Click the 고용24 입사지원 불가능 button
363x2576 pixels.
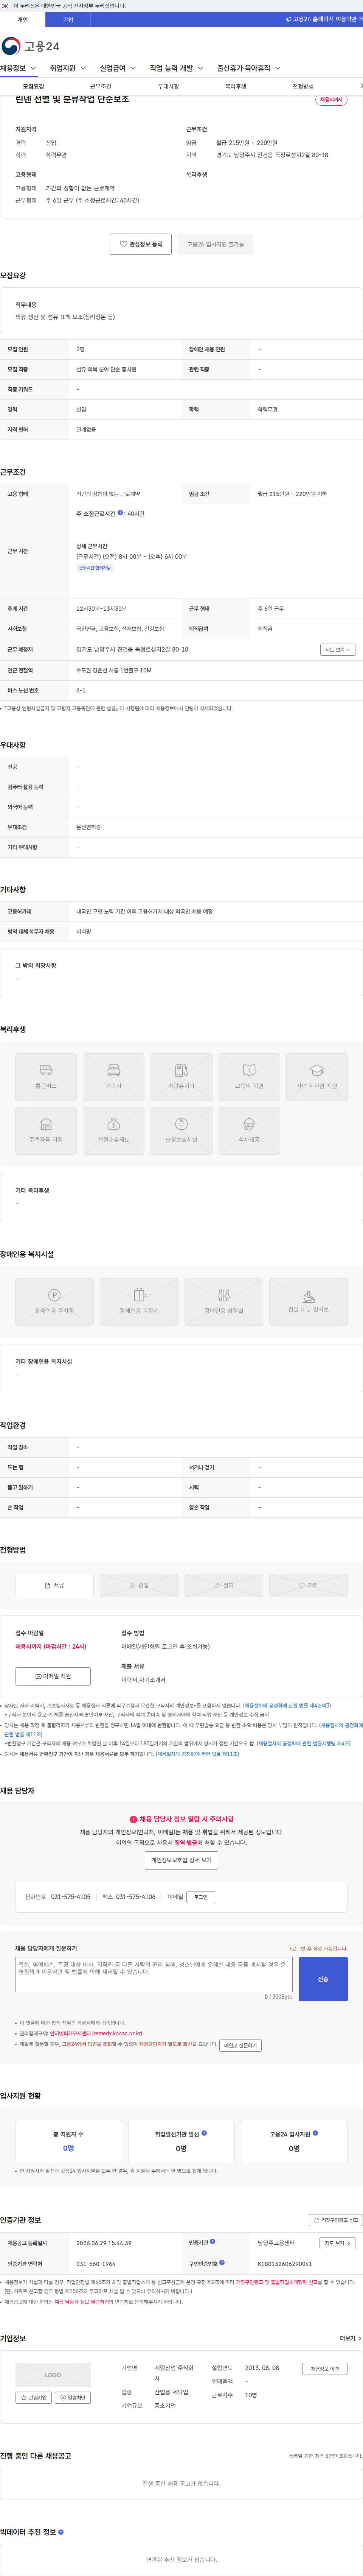[215, 244]
